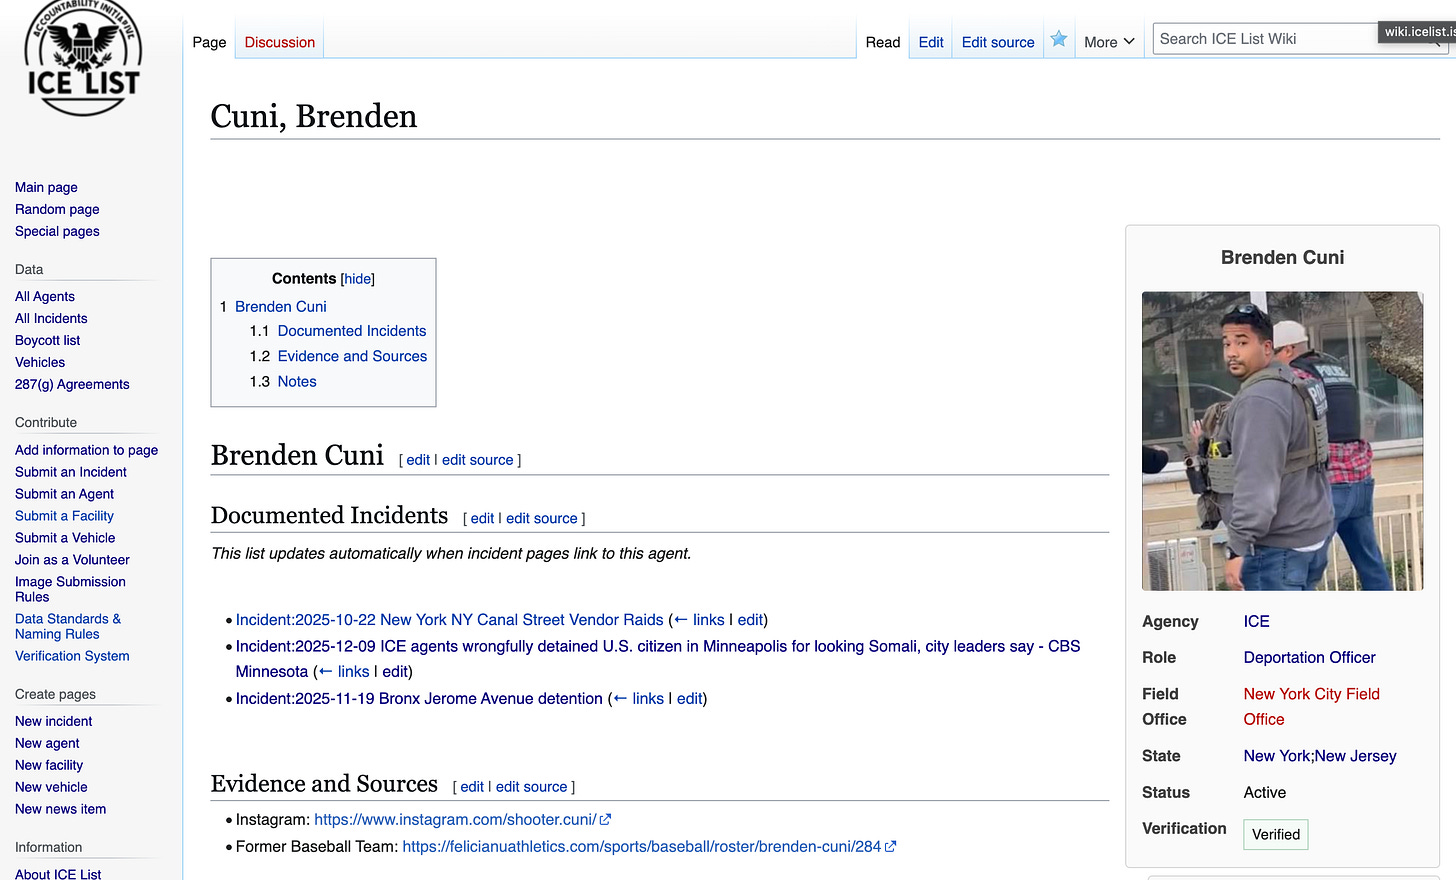Image resolution: width=1456 pixels, height=880 pixels.
Task: Open the felicianuathletics baseball roster URL
Action: (x=649, y=847)
